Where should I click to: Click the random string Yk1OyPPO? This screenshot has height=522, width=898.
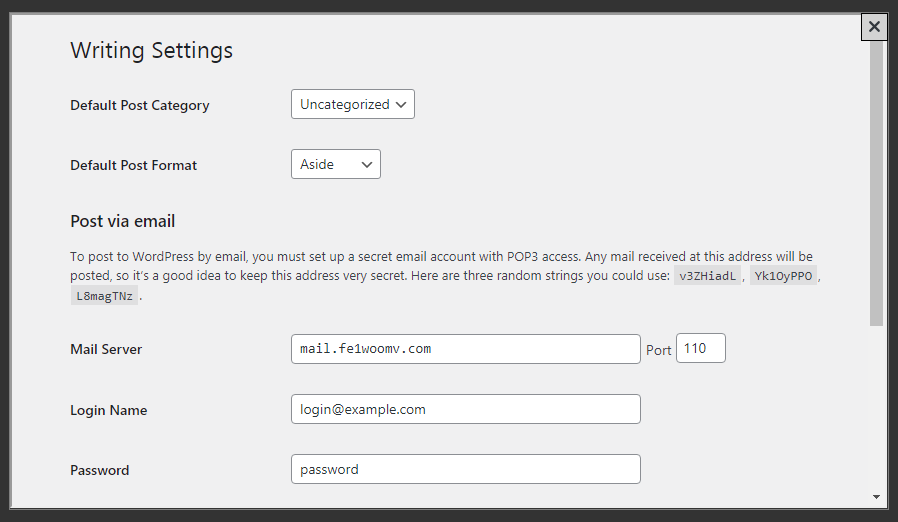(783, 276)
